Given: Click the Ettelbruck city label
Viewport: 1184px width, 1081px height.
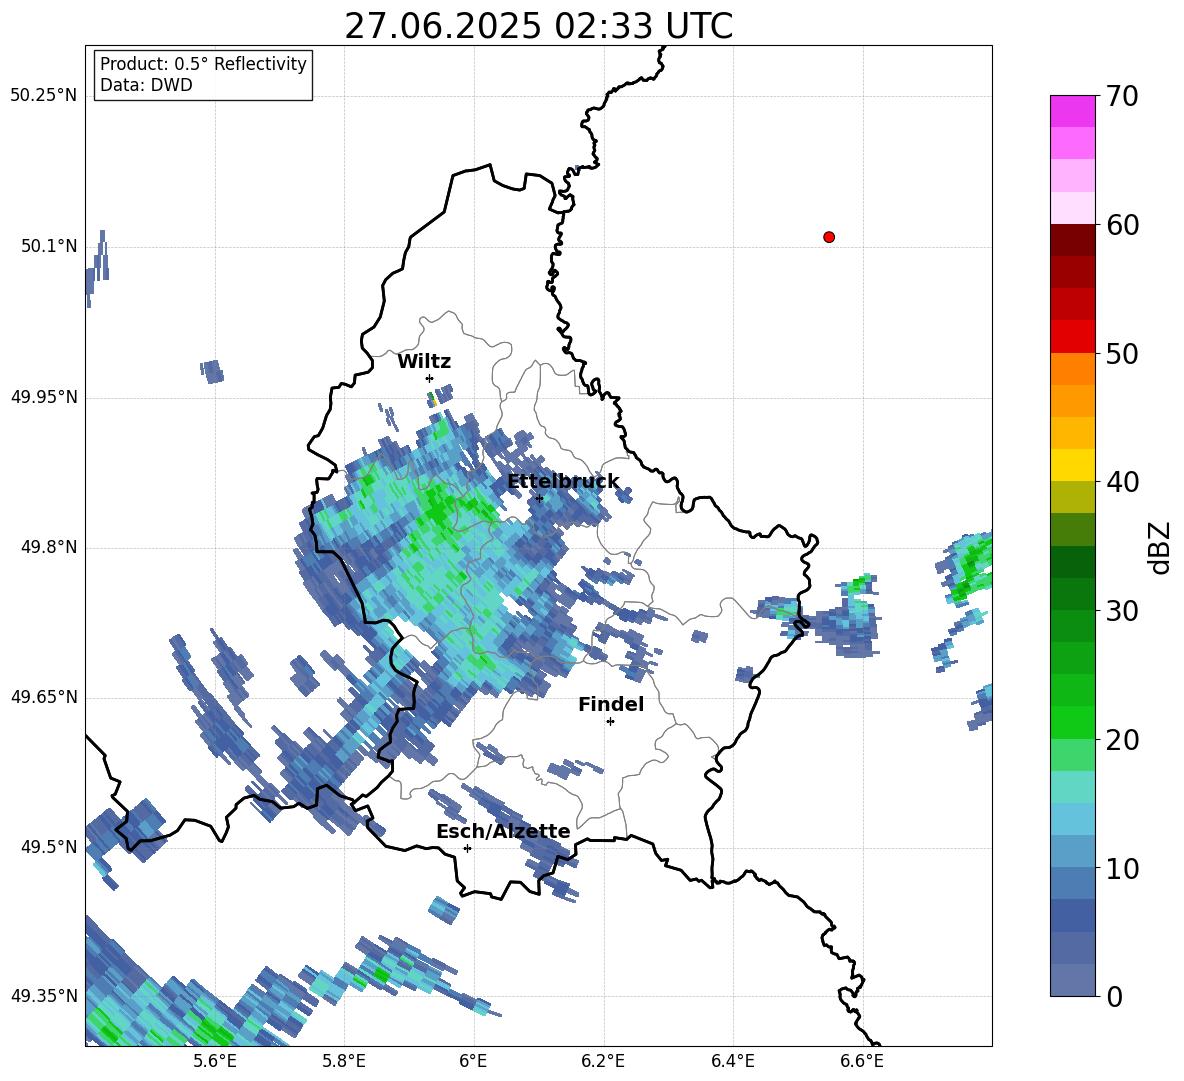Looking at the screenshot, I should point(563,482).
